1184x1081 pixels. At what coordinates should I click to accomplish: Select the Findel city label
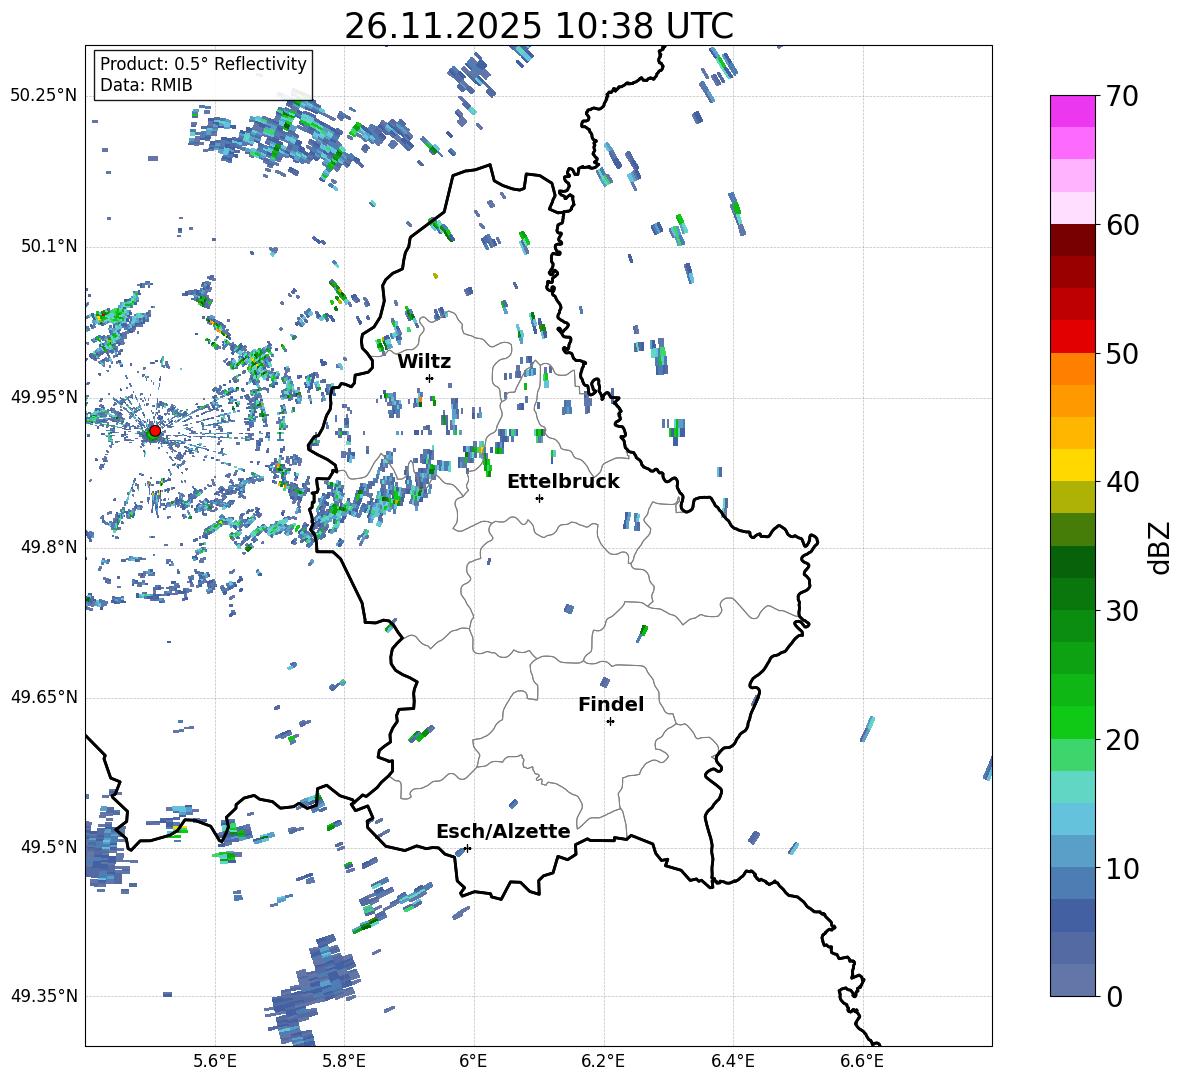pyautogui.click(x=611, y=704)
